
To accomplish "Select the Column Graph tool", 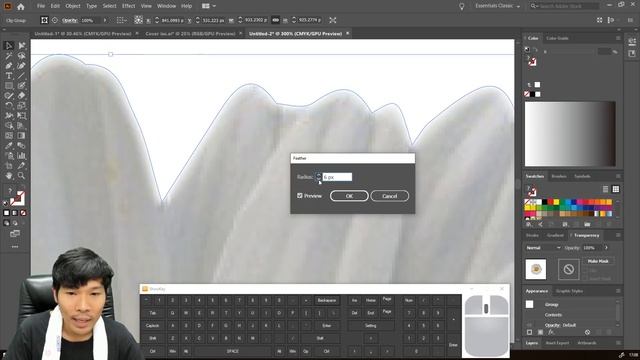I will point(21,156).
